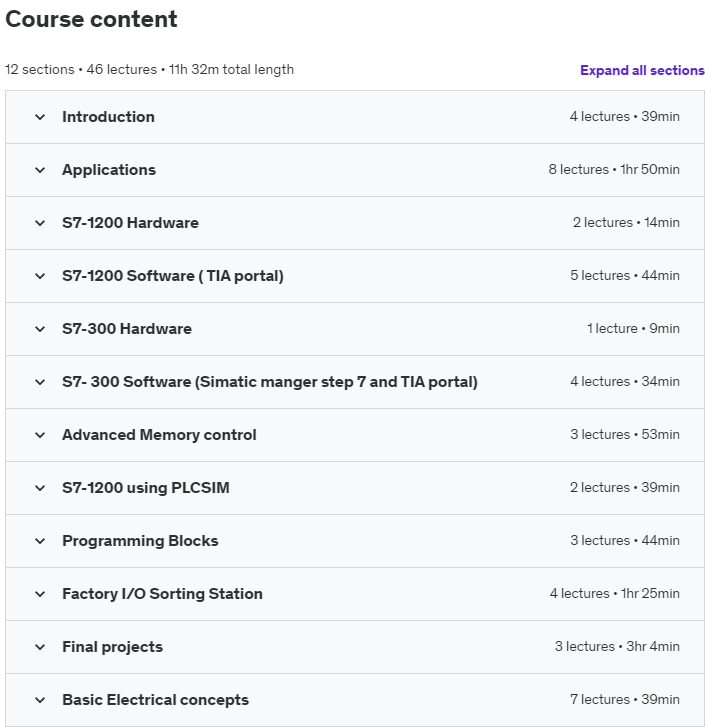Expand chevron for S7-300 Software section
This screenshot has width=705, height=727.
click(40, 382)
